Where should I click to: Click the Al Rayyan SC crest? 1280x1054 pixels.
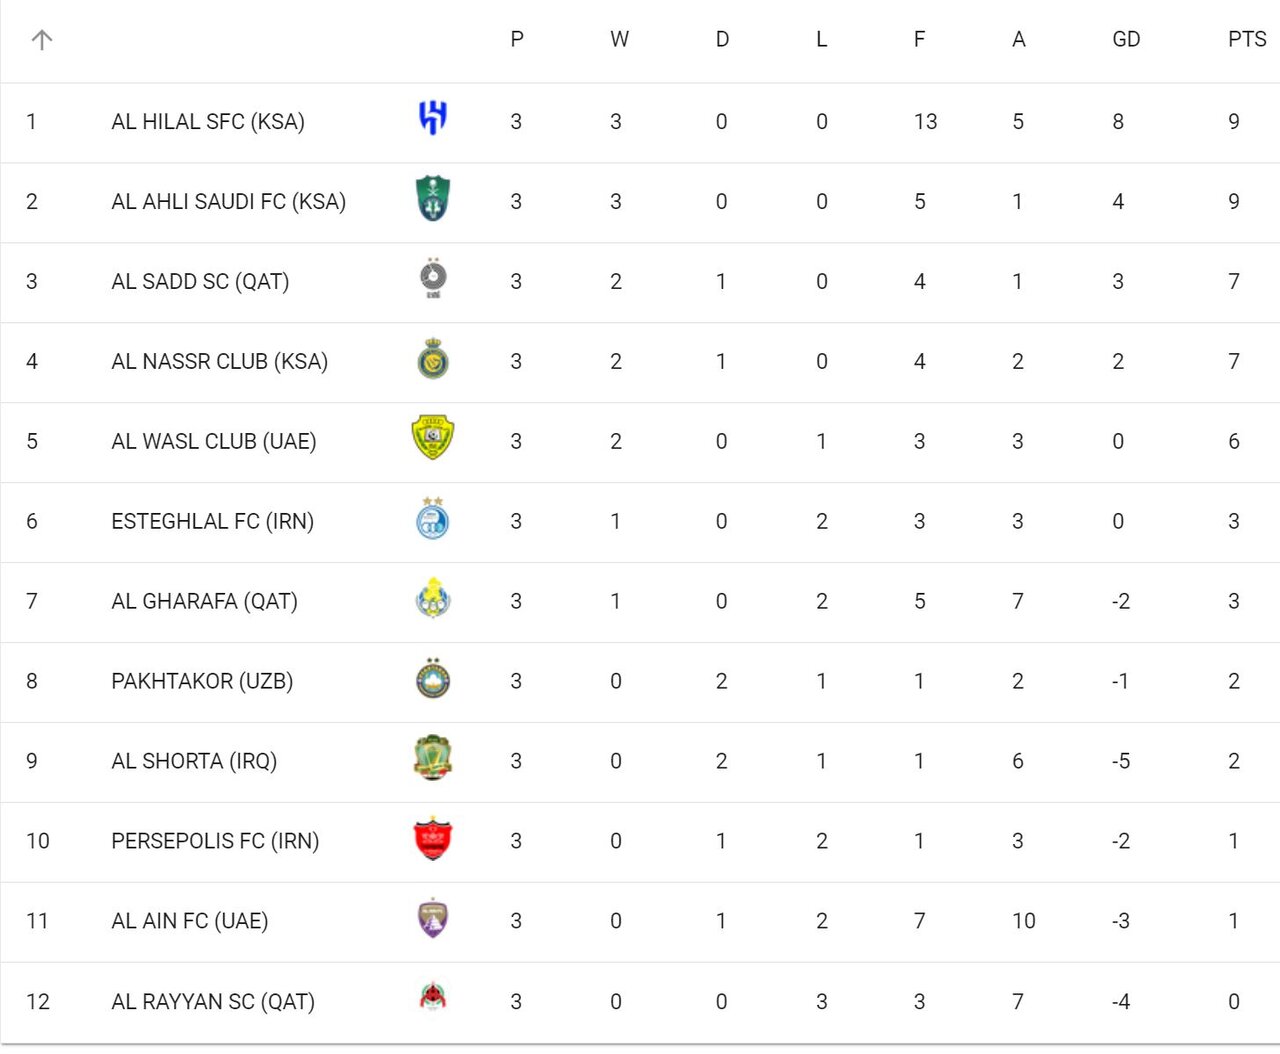pyautogui.click(x=432, y=997)
